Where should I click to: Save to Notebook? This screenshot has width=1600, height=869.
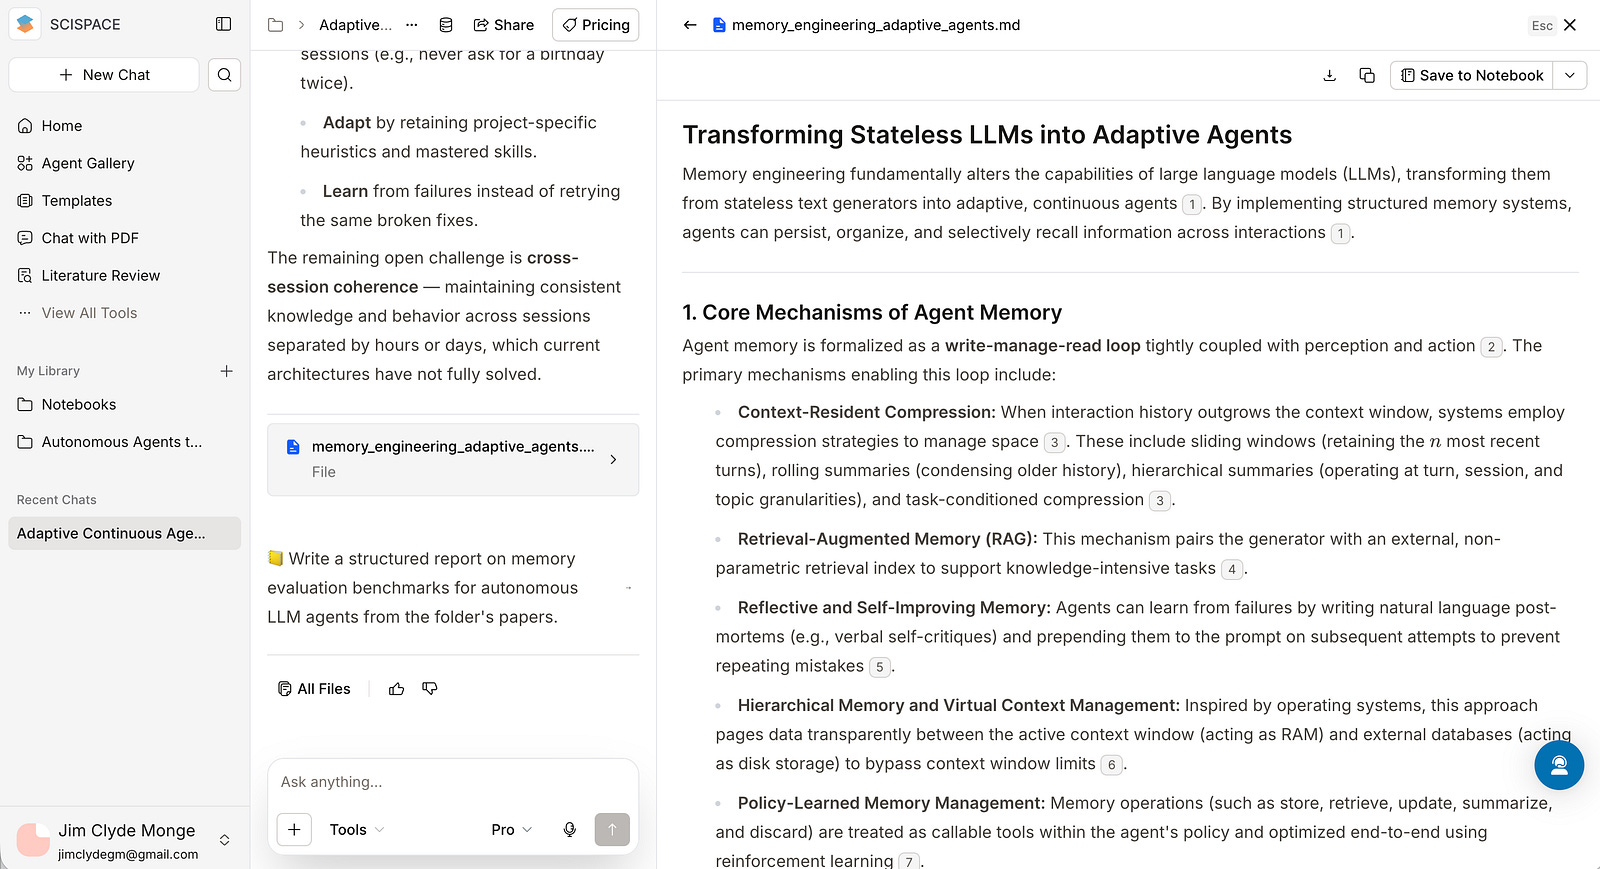(x=1471, y=75)
